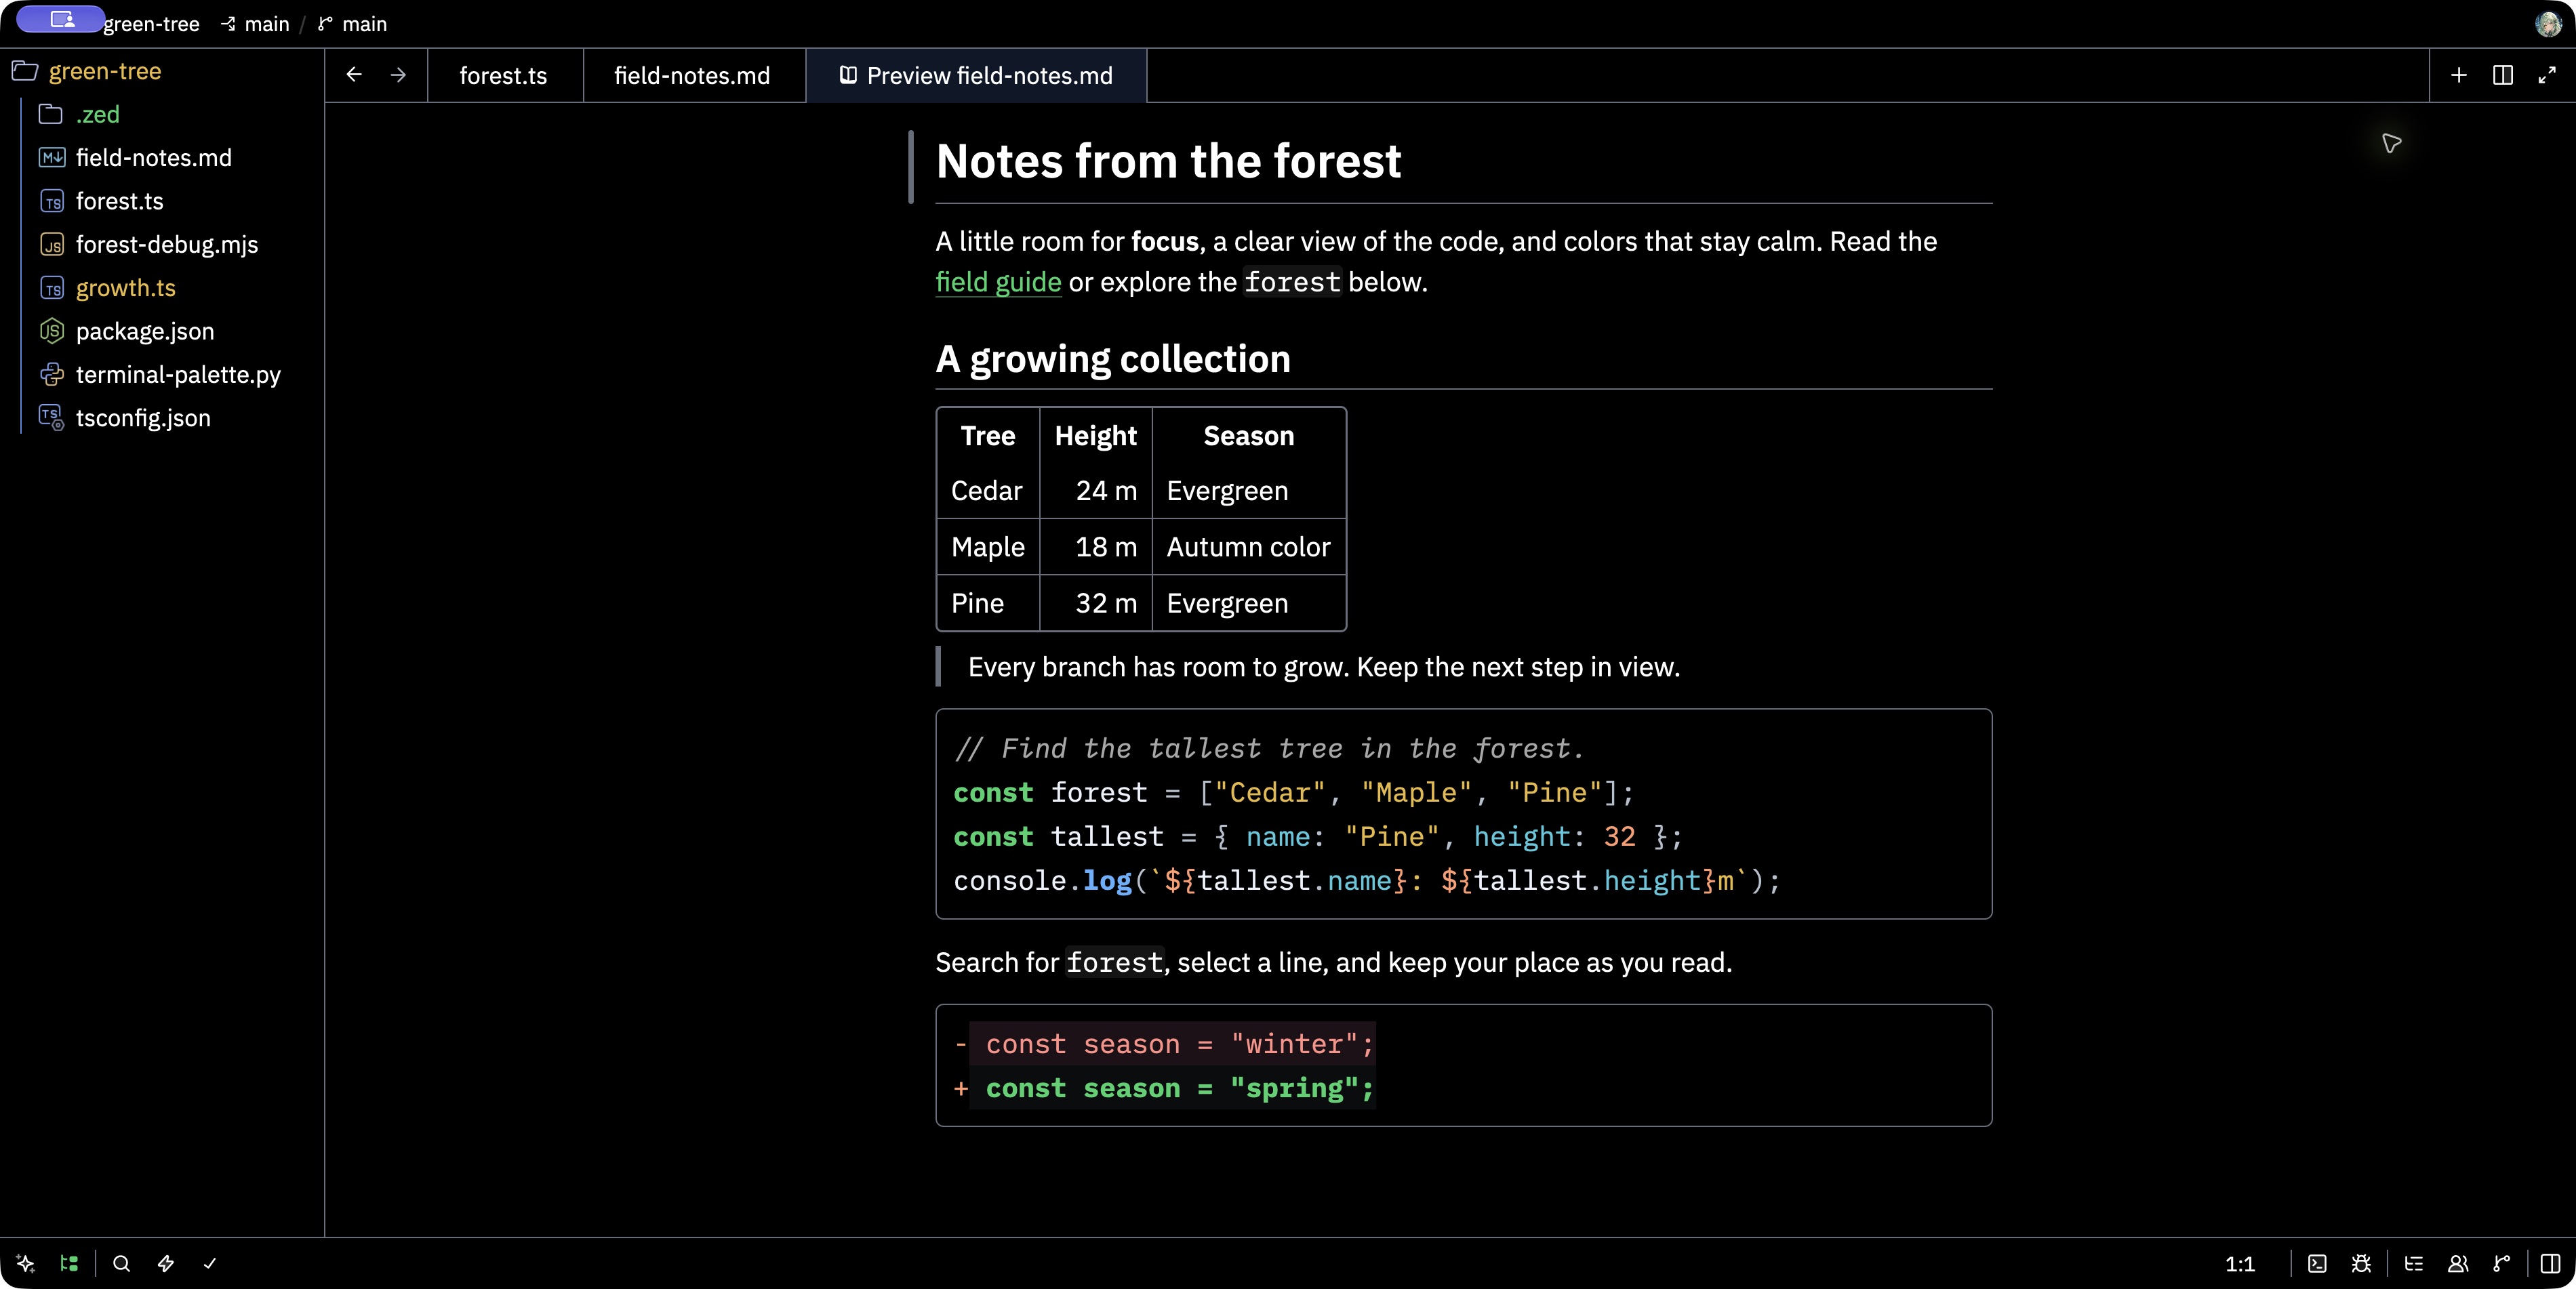
Task: Open the green-tree project name dropdown
Action: [x=152, y=24]
